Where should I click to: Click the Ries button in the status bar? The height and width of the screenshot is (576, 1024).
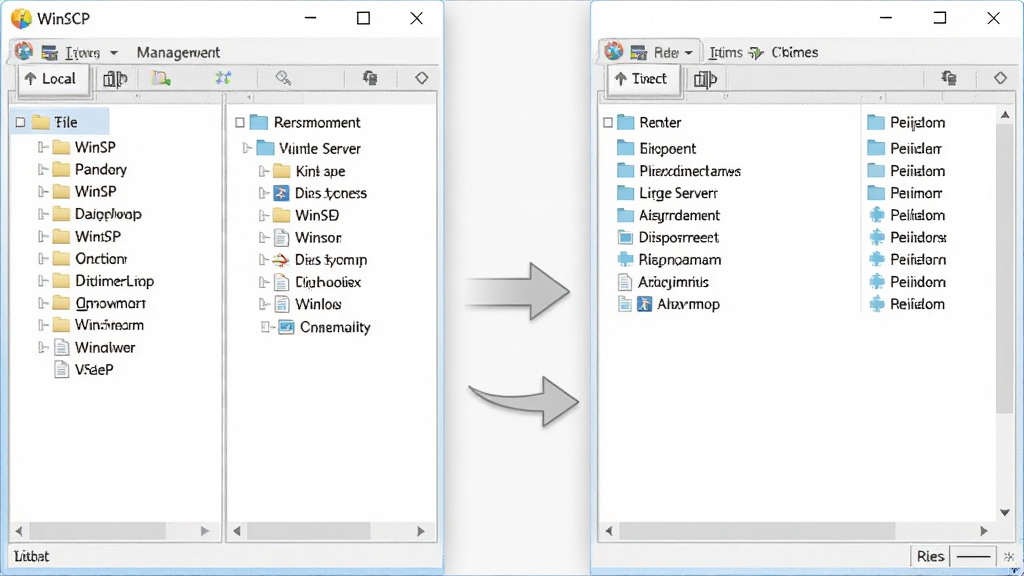tap(930, 556)
